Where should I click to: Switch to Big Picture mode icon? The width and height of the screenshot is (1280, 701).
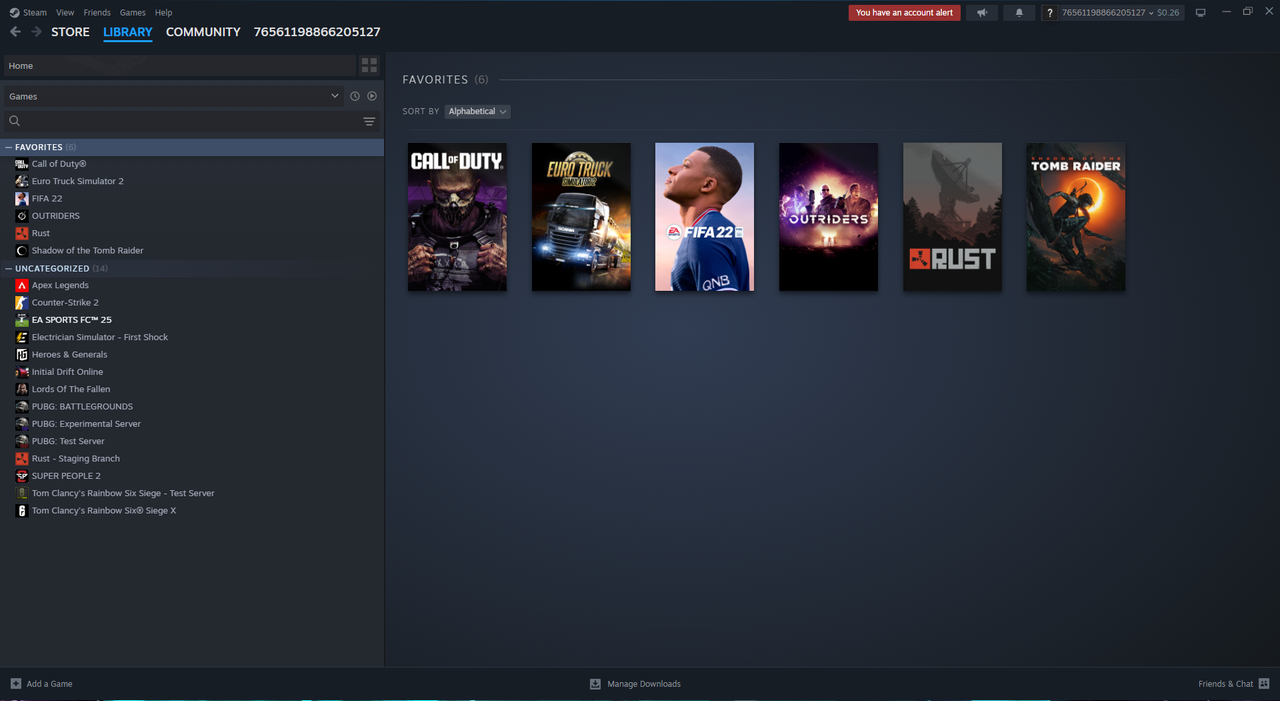pyautogui.click(x=1201, y=13)
